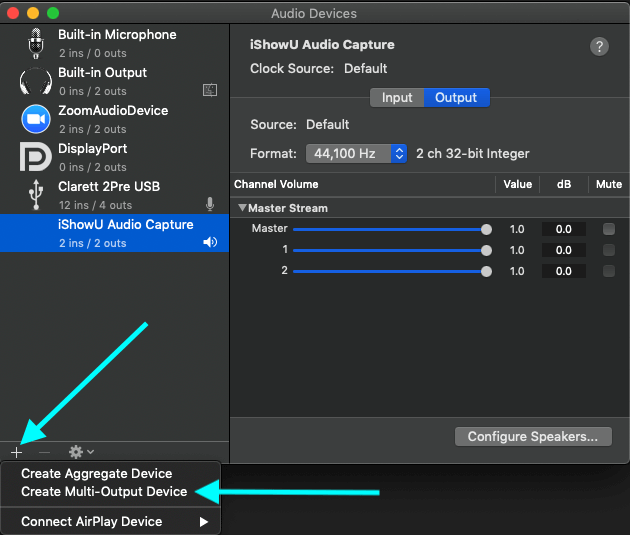Click the channel 2 dB value field
The image size is (630, 535).
(x=564, y=271)
